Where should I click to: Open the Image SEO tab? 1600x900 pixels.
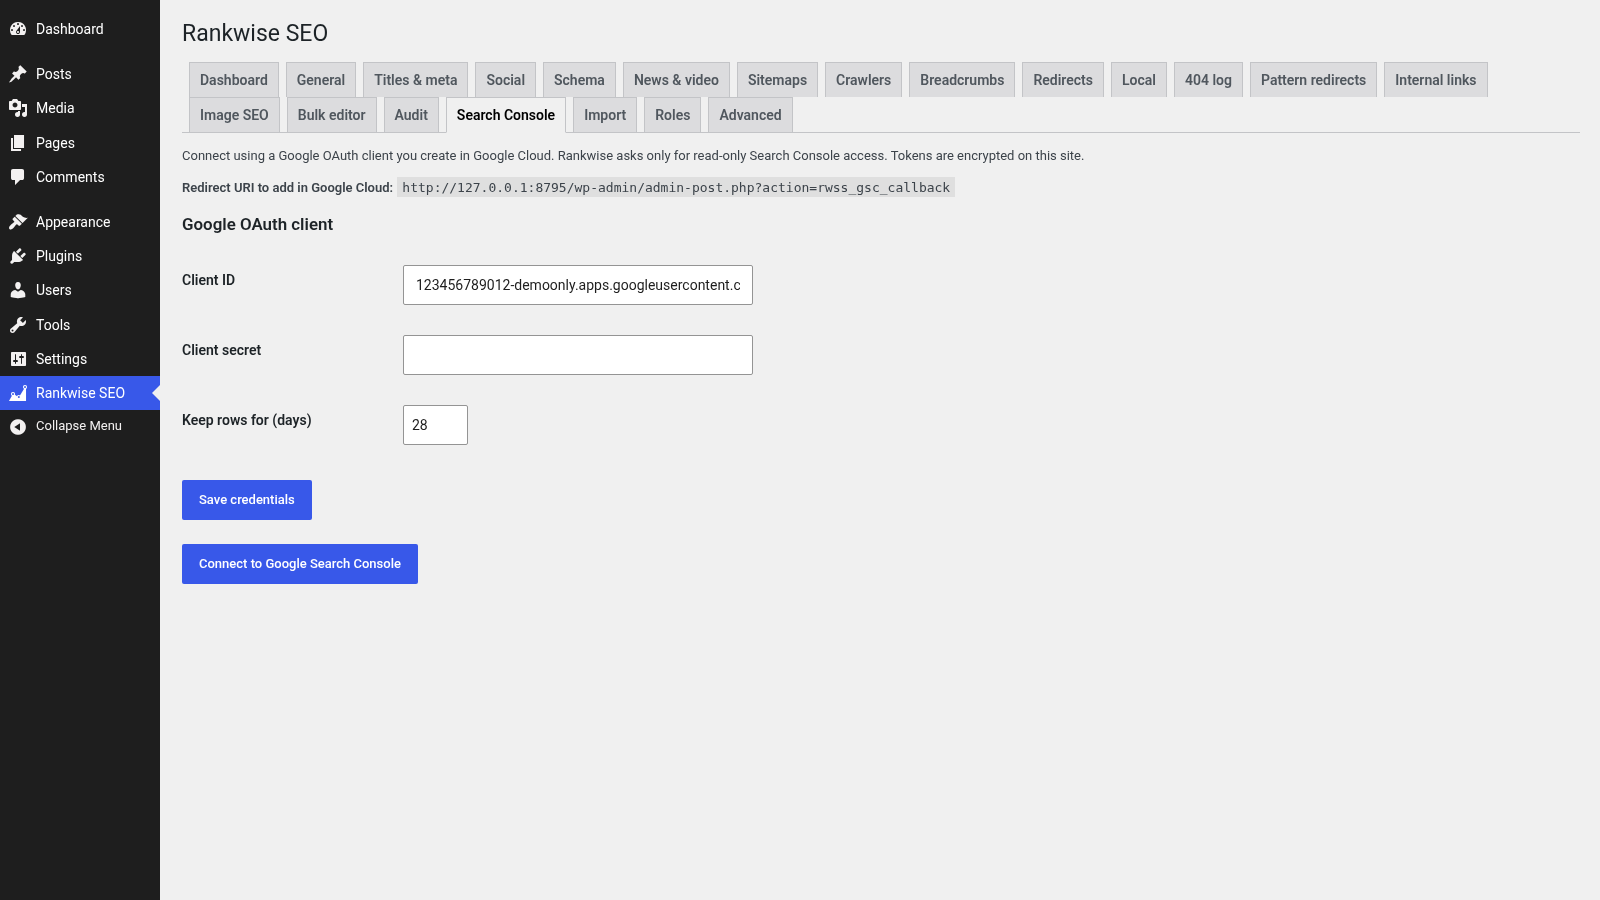(234, 115)
